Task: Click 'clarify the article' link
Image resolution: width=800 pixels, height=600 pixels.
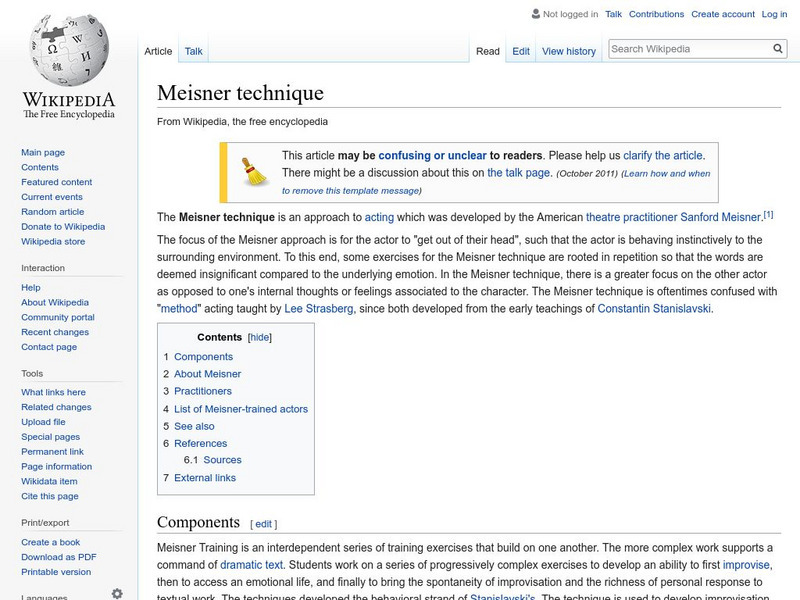Action: point(663,155)
